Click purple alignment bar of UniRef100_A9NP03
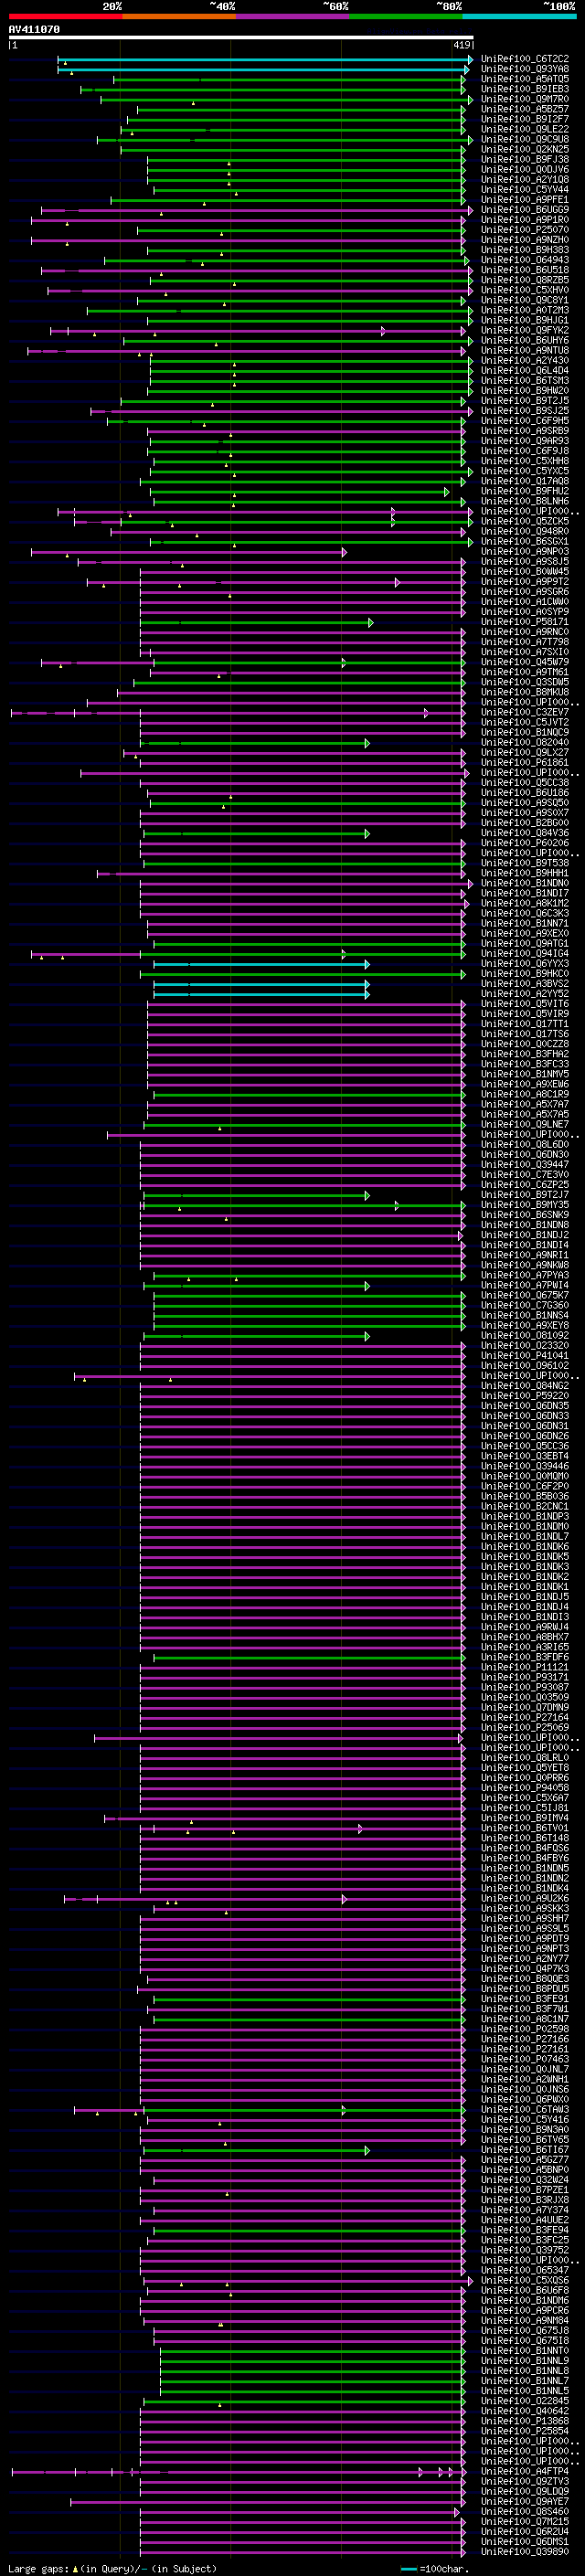585x2576 pixels. pyautogui.click(x=189, y=552)
